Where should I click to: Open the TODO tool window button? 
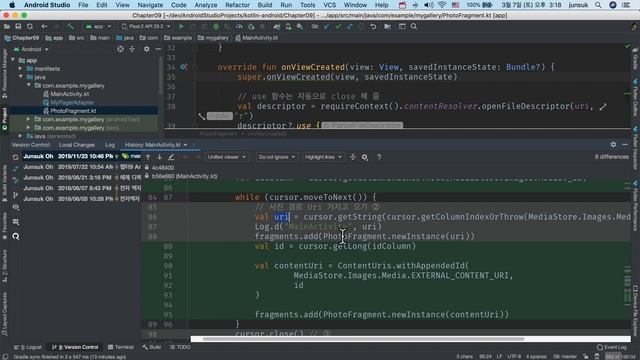180,347
